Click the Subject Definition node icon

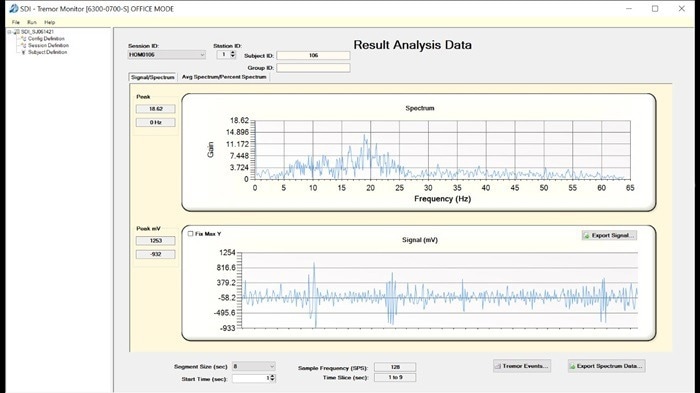coord(24,52)
